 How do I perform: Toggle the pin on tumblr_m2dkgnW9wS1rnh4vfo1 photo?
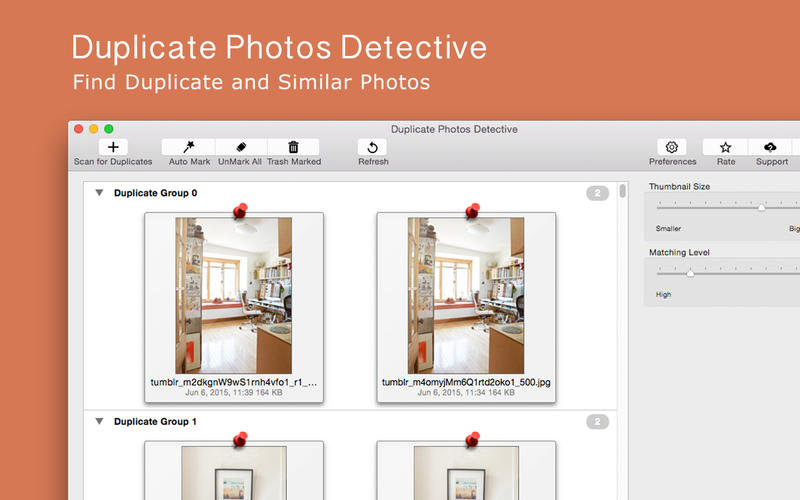pos(240,210)
